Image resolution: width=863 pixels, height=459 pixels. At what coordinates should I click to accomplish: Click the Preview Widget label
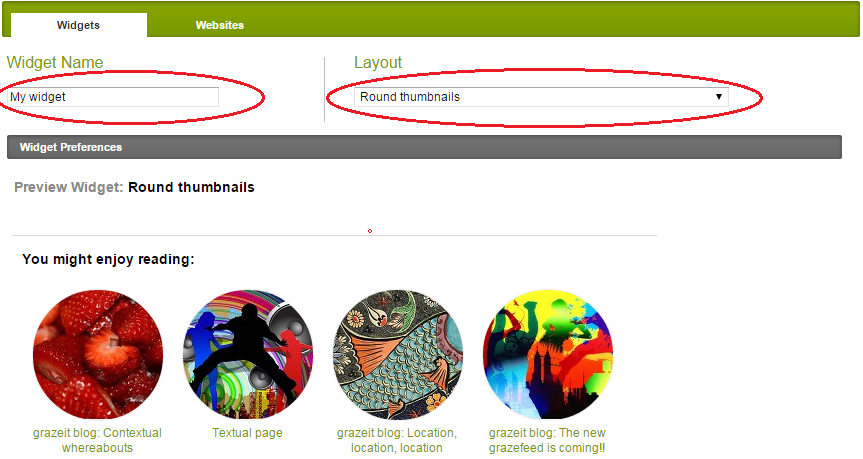[x=69, y=187]
